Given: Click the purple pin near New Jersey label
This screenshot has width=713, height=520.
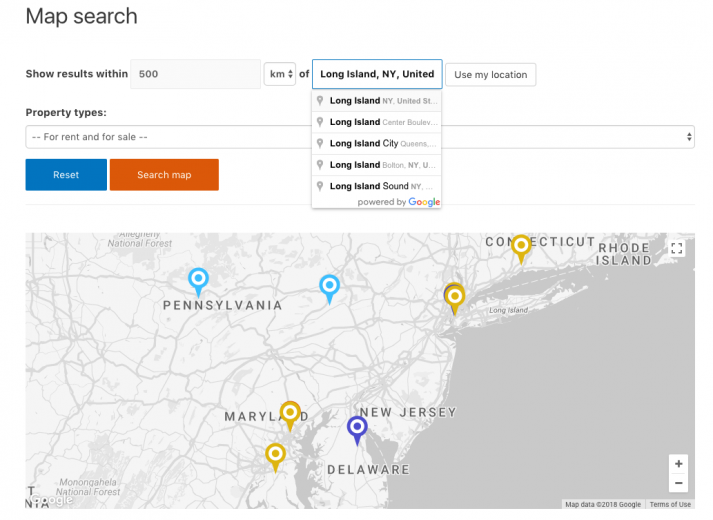Looking at the screenshot, I should 357,430.
